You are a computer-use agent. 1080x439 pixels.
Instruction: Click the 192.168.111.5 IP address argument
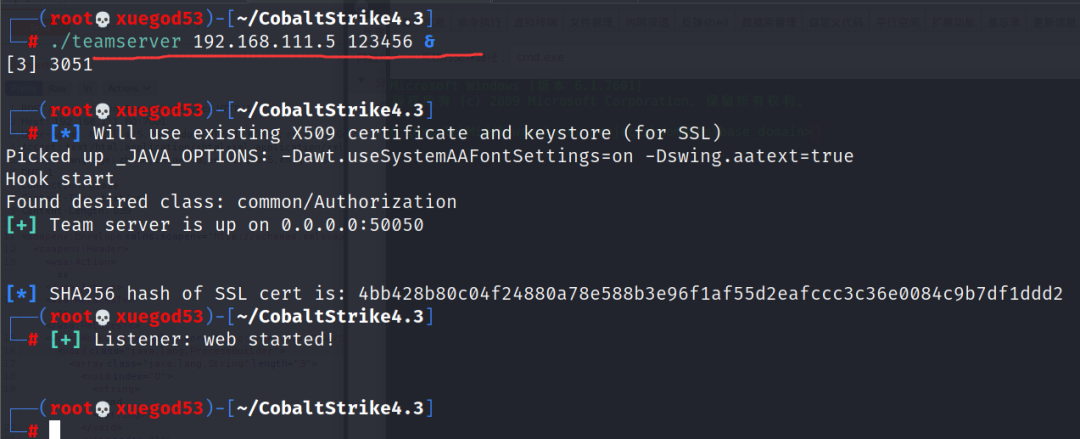click(x=264, y=42)
